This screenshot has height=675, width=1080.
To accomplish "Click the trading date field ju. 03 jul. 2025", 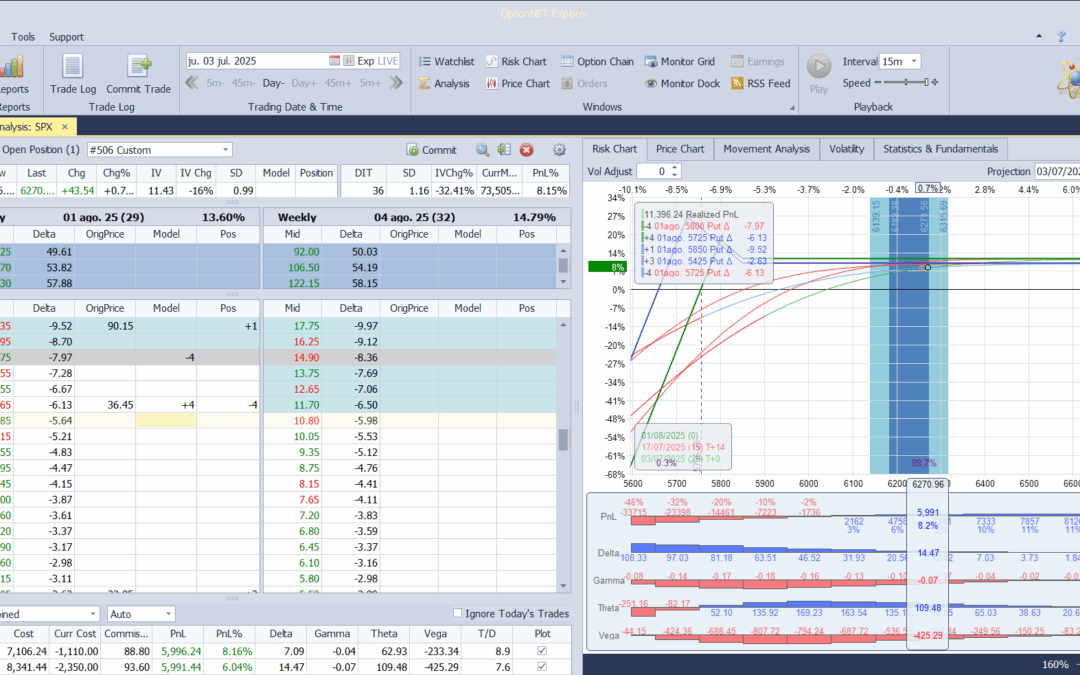I will point(256,61).
